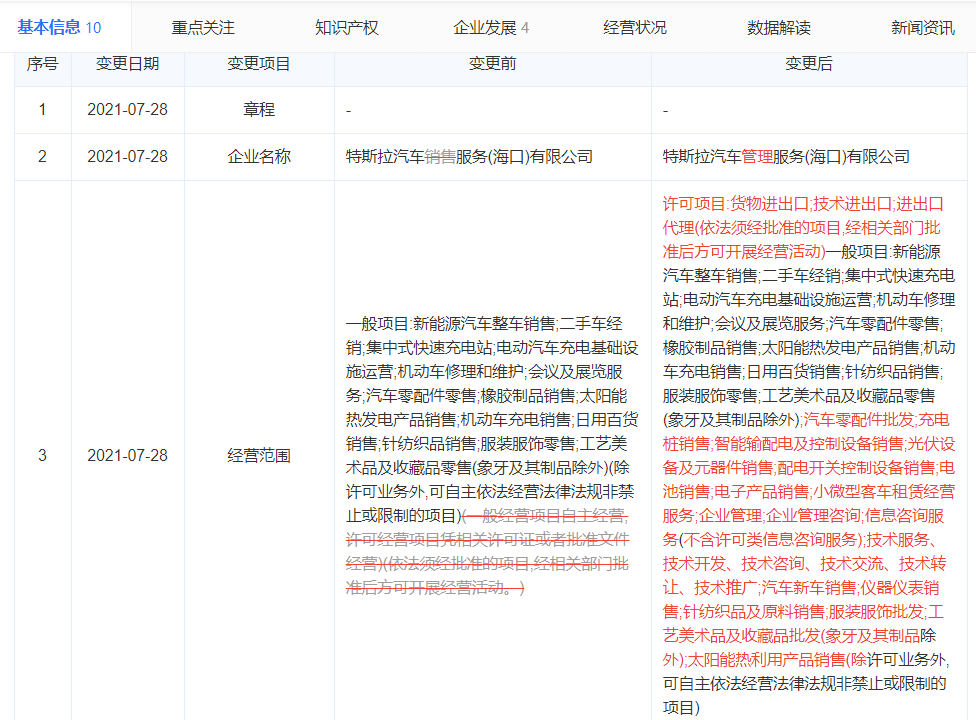Click the 经营范围 before-change text
The image size is (976, 720).
(x=492, y=456)
